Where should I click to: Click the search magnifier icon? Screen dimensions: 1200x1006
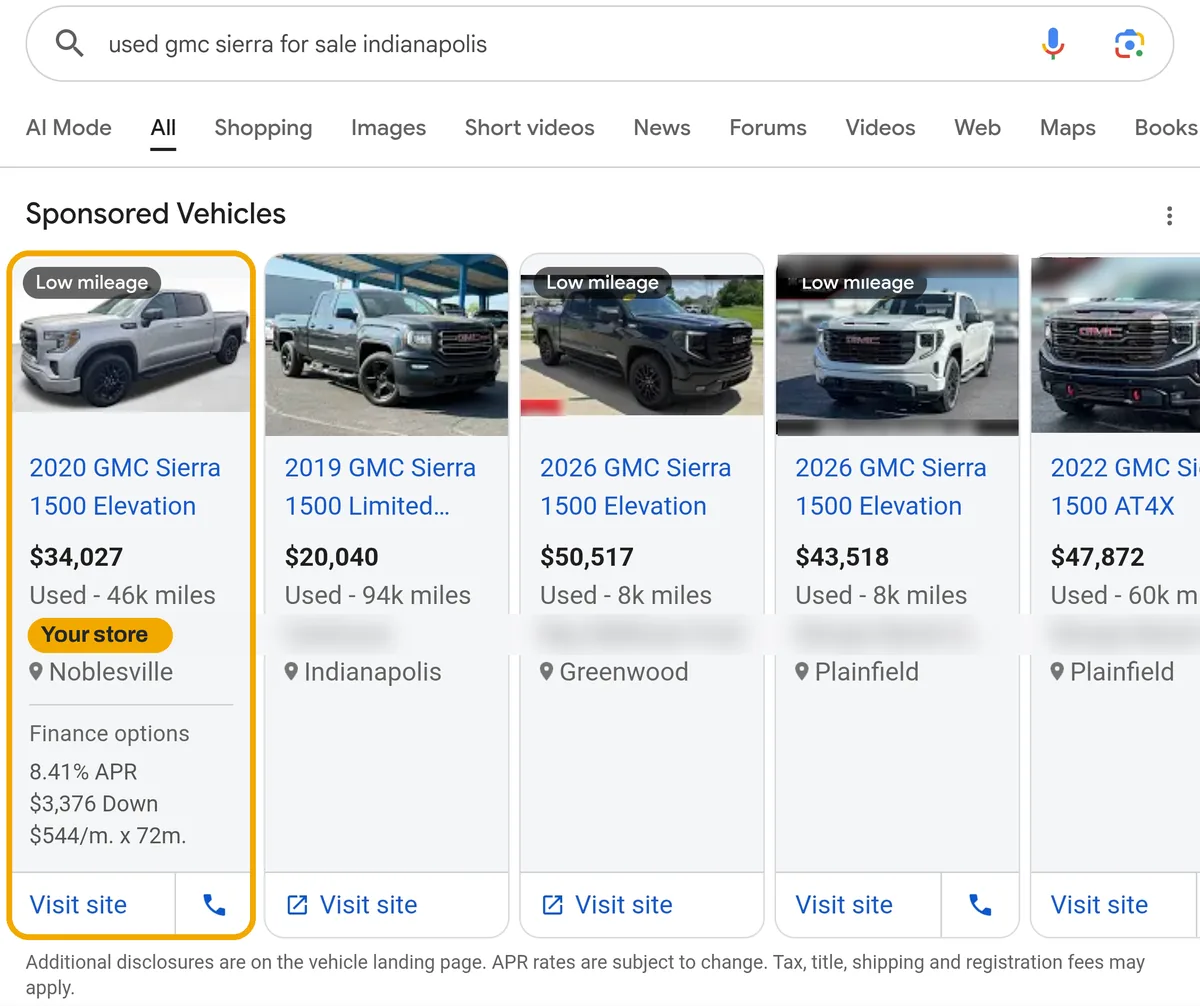(69, 43)
